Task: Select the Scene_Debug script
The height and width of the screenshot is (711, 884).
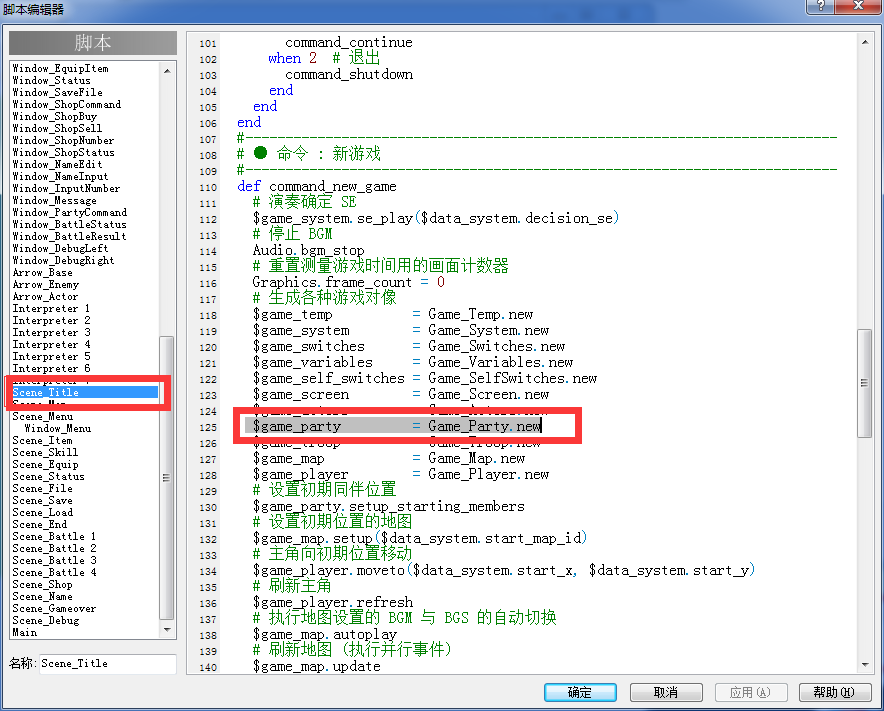Action: (46, 620)
